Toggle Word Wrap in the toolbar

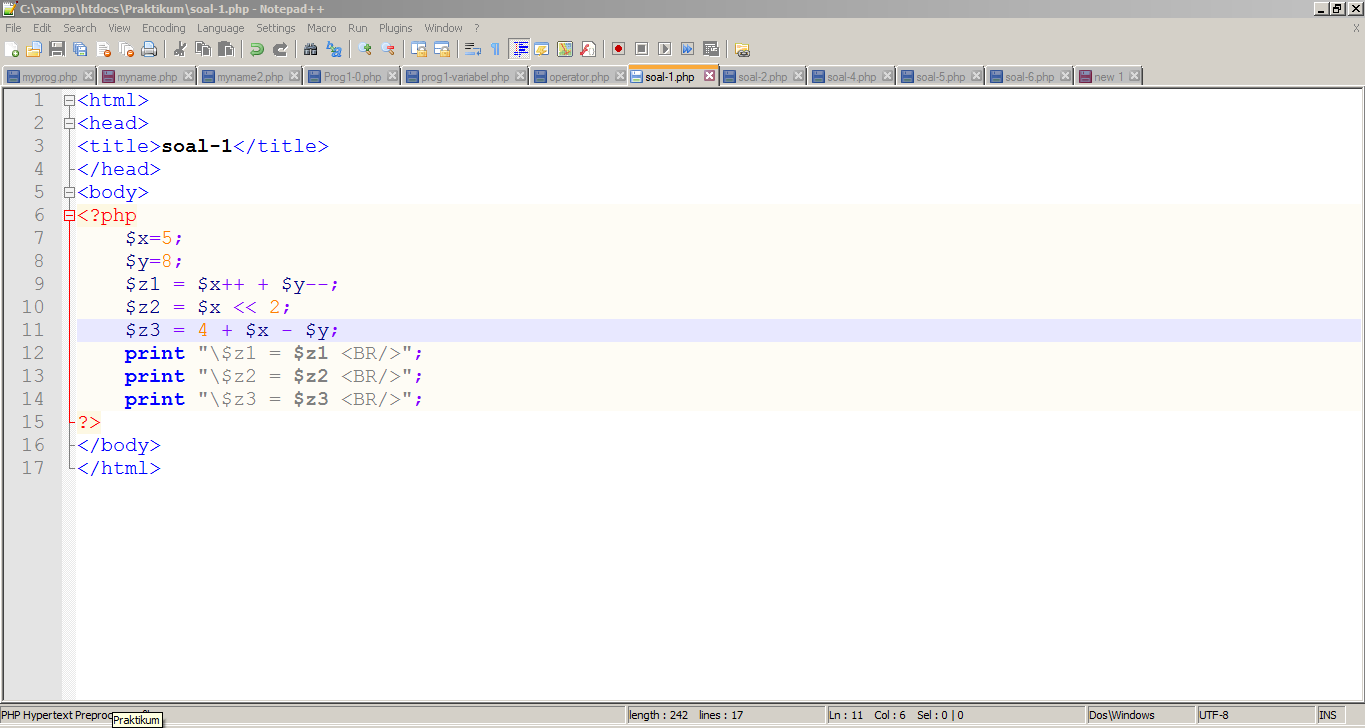pos(473,49)
